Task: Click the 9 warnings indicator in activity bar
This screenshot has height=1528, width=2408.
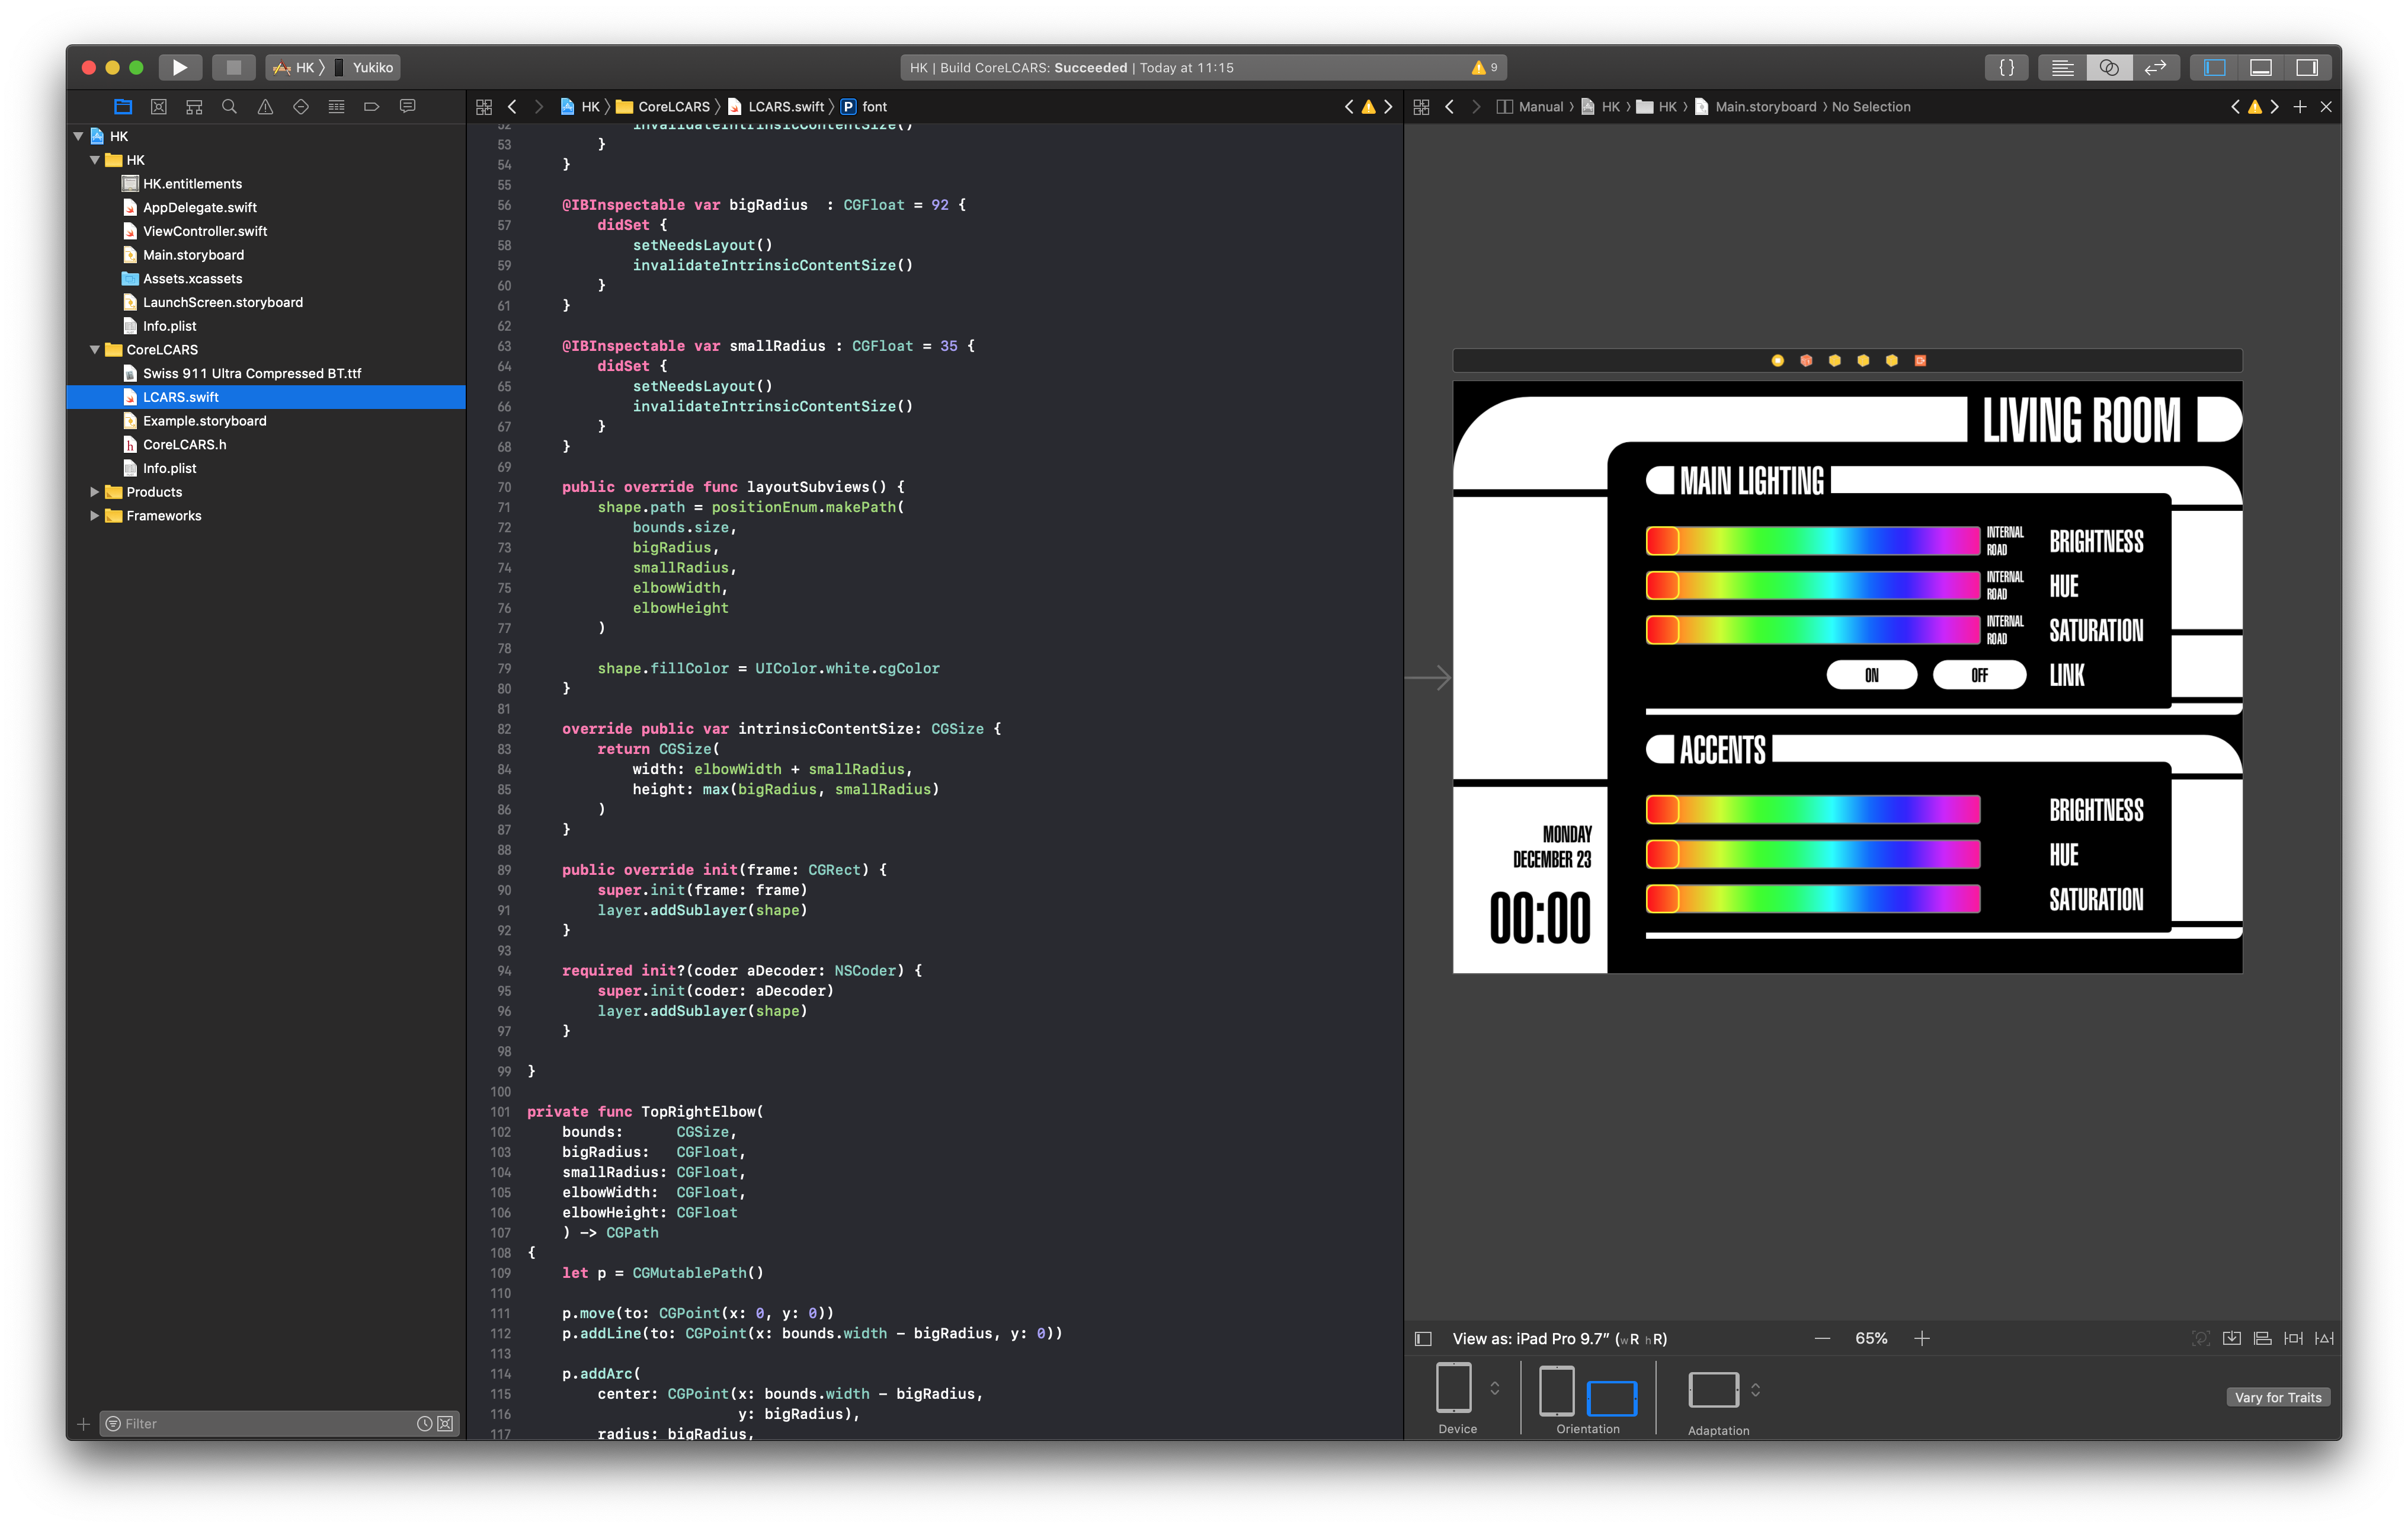Action: coord(1484,67)
